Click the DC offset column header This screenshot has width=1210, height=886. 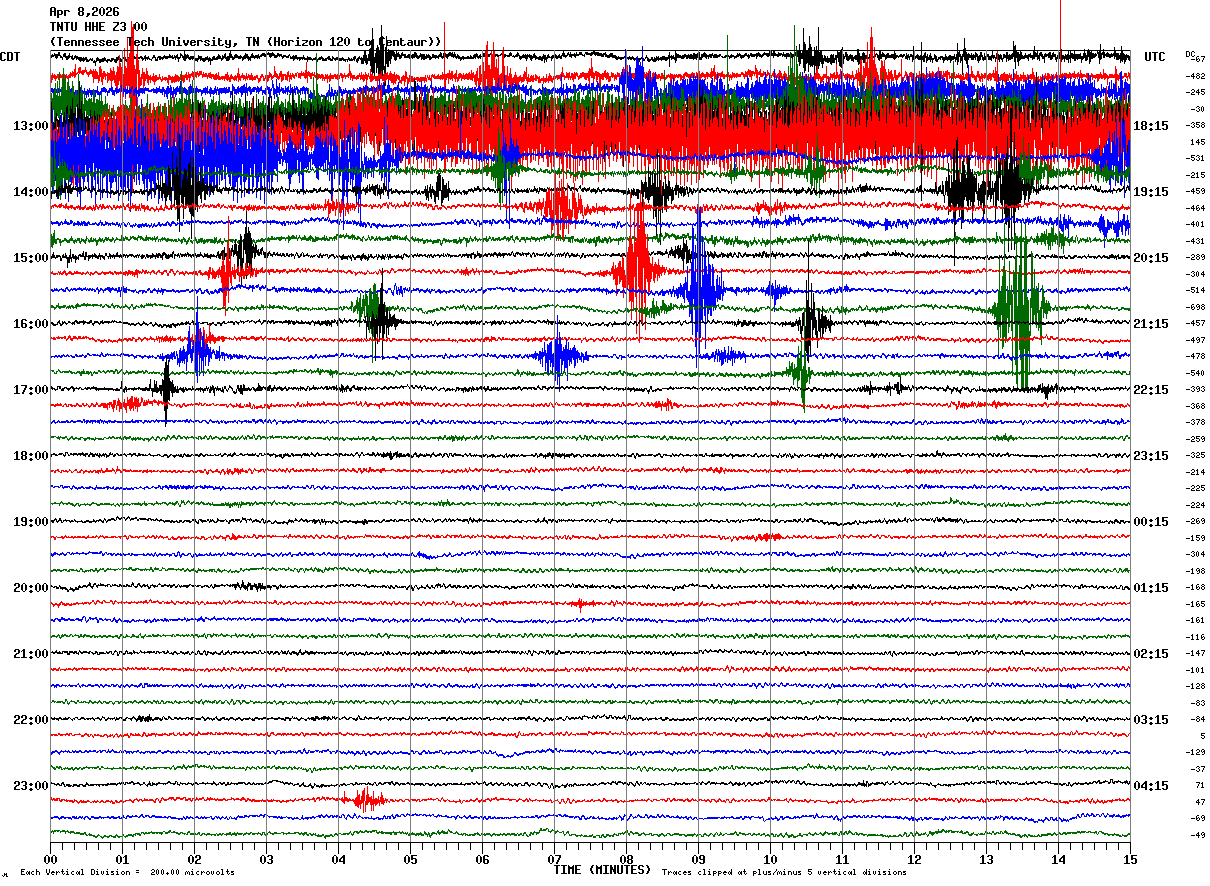tap(1190, 53)
